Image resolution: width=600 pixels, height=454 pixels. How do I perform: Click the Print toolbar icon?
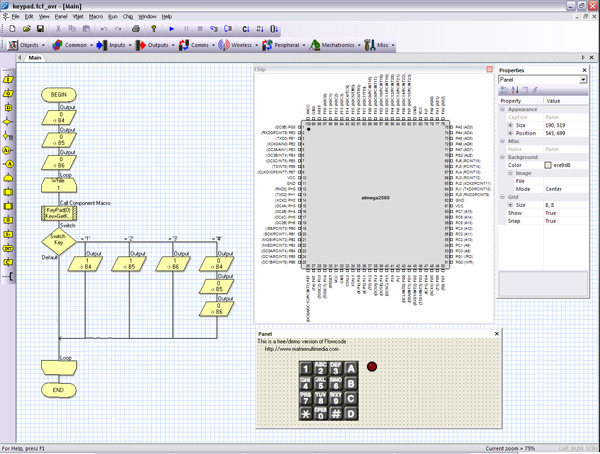[135, 29]
